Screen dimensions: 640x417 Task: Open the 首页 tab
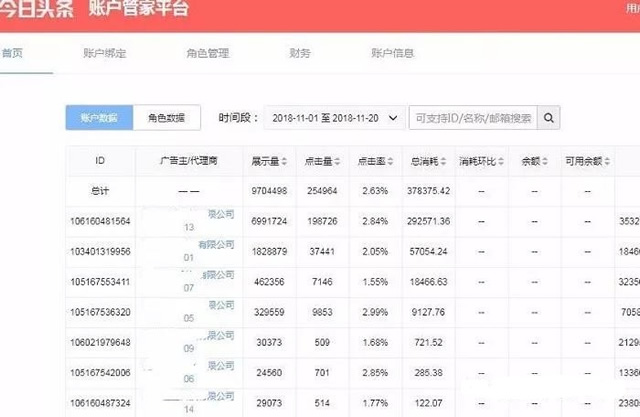(13, 52)
